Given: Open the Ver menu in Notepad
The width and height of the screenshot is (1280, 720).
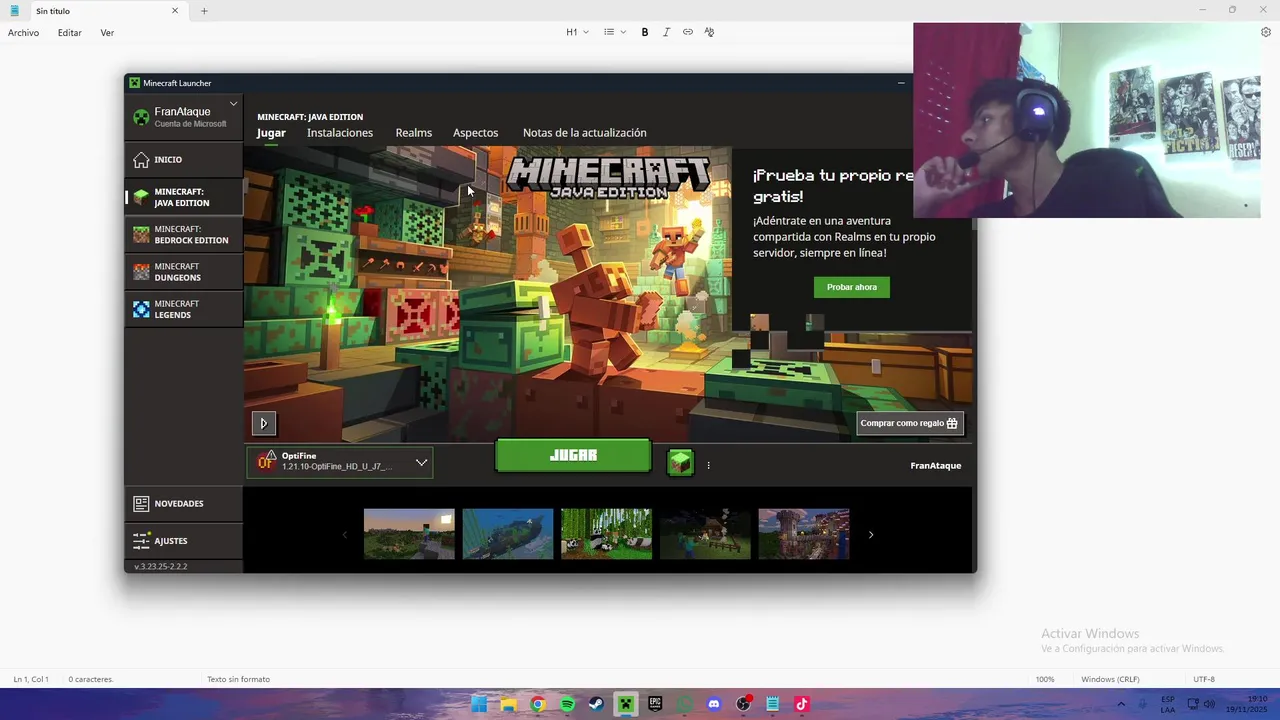Looking at the screenshot, I should pos(107,33).
